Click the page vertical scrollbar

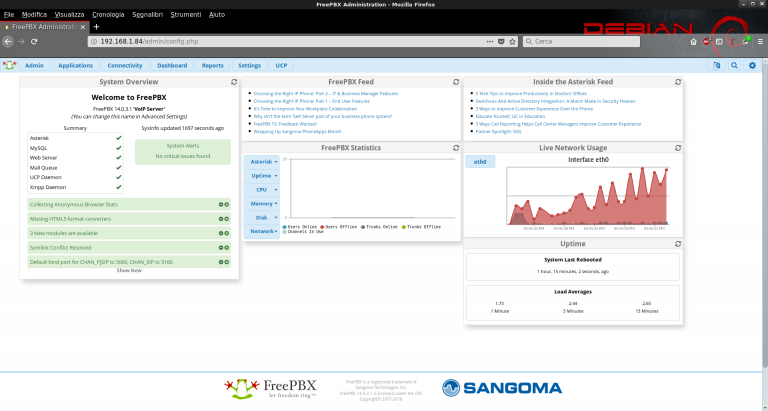[x=765, y=216]
